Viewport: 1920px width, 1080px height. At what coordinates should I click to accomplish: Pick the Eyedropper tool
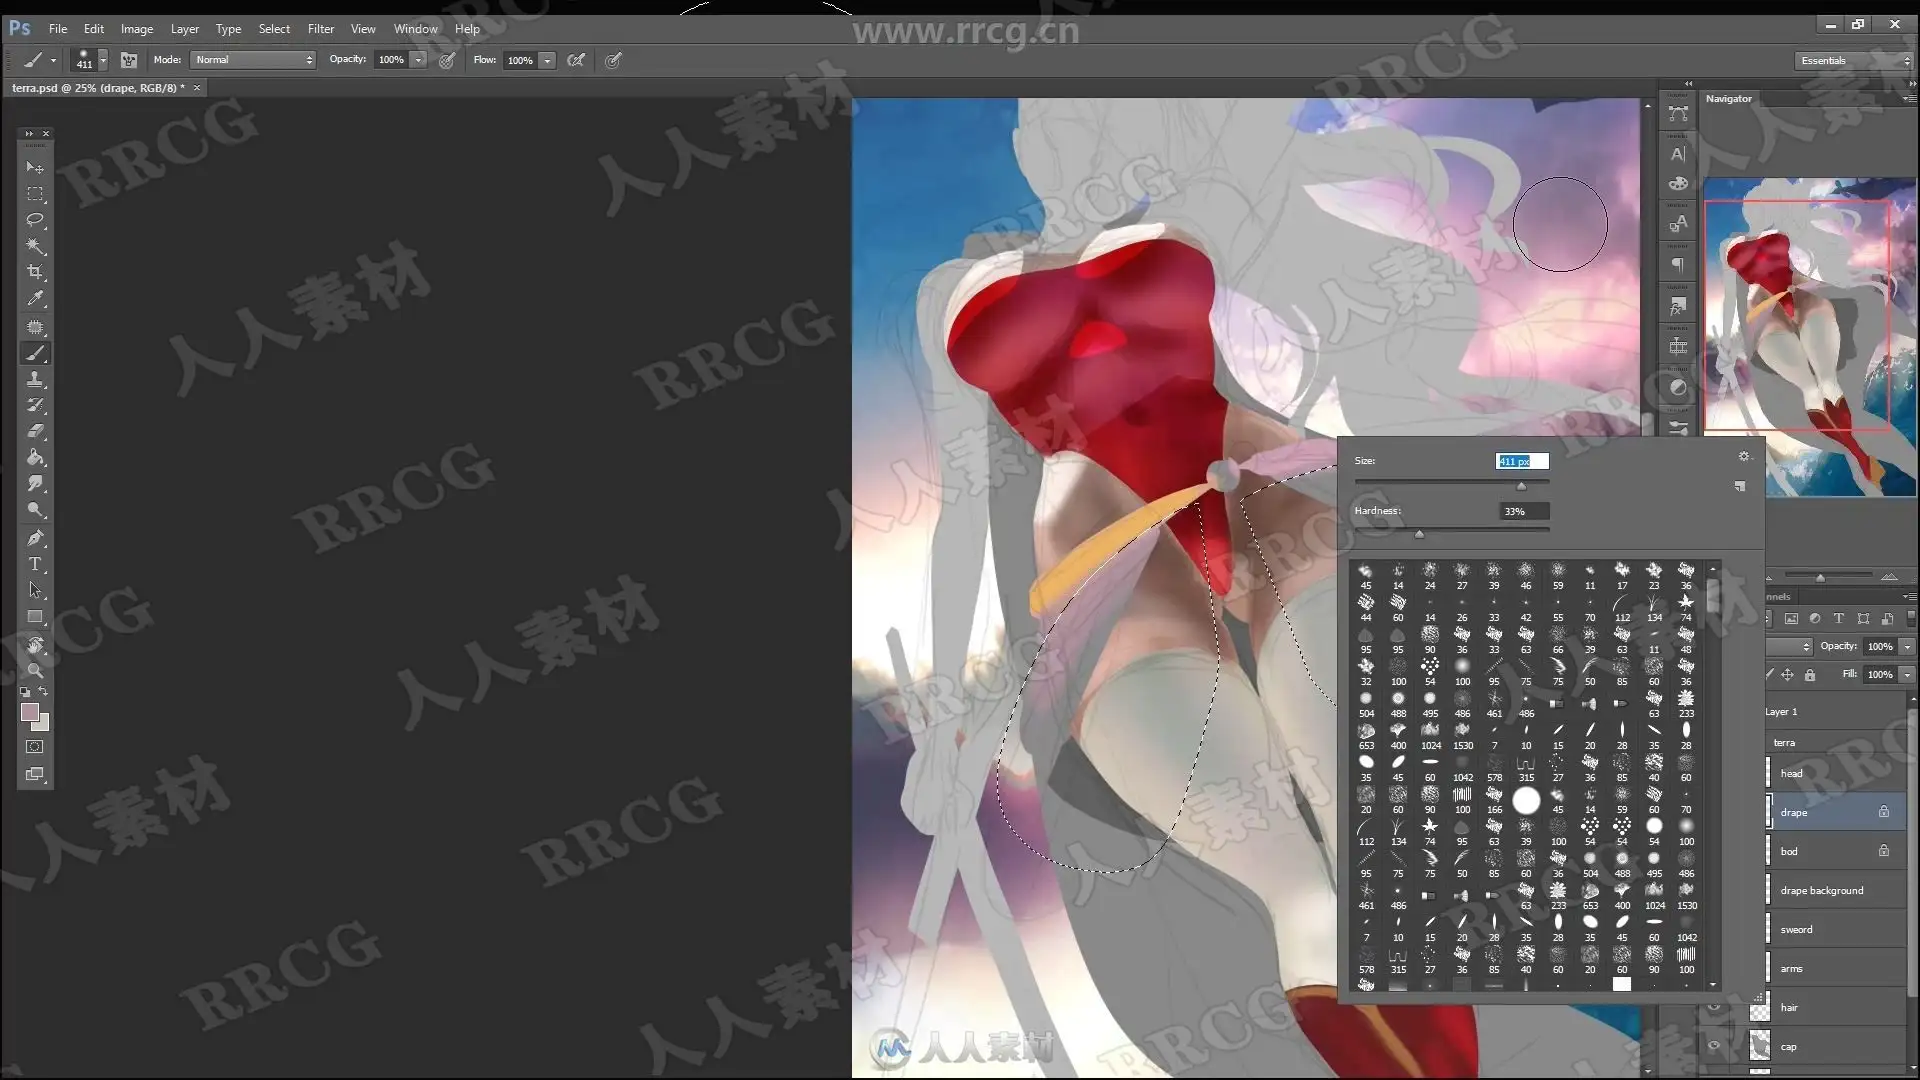pos(35,298)
